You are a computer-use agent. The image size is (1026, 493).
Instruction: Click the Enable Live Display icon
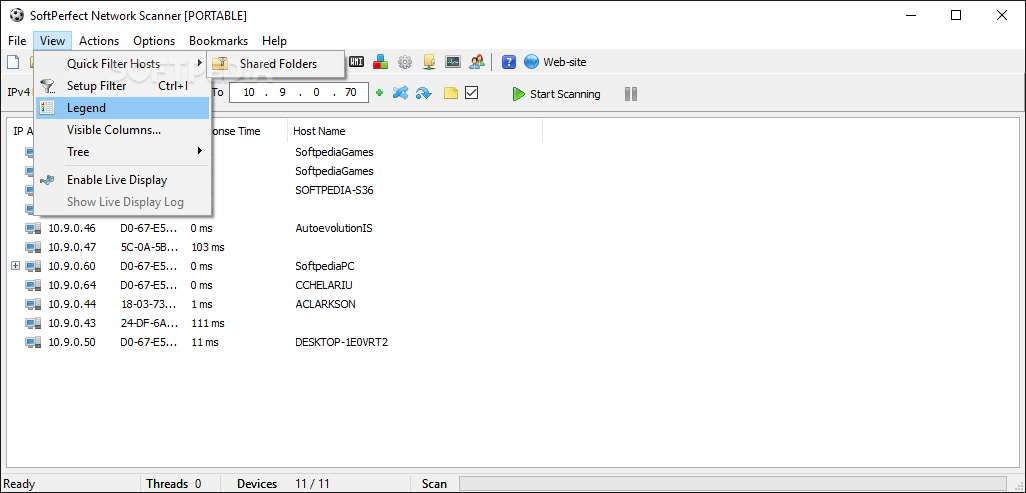pos(47,179)
